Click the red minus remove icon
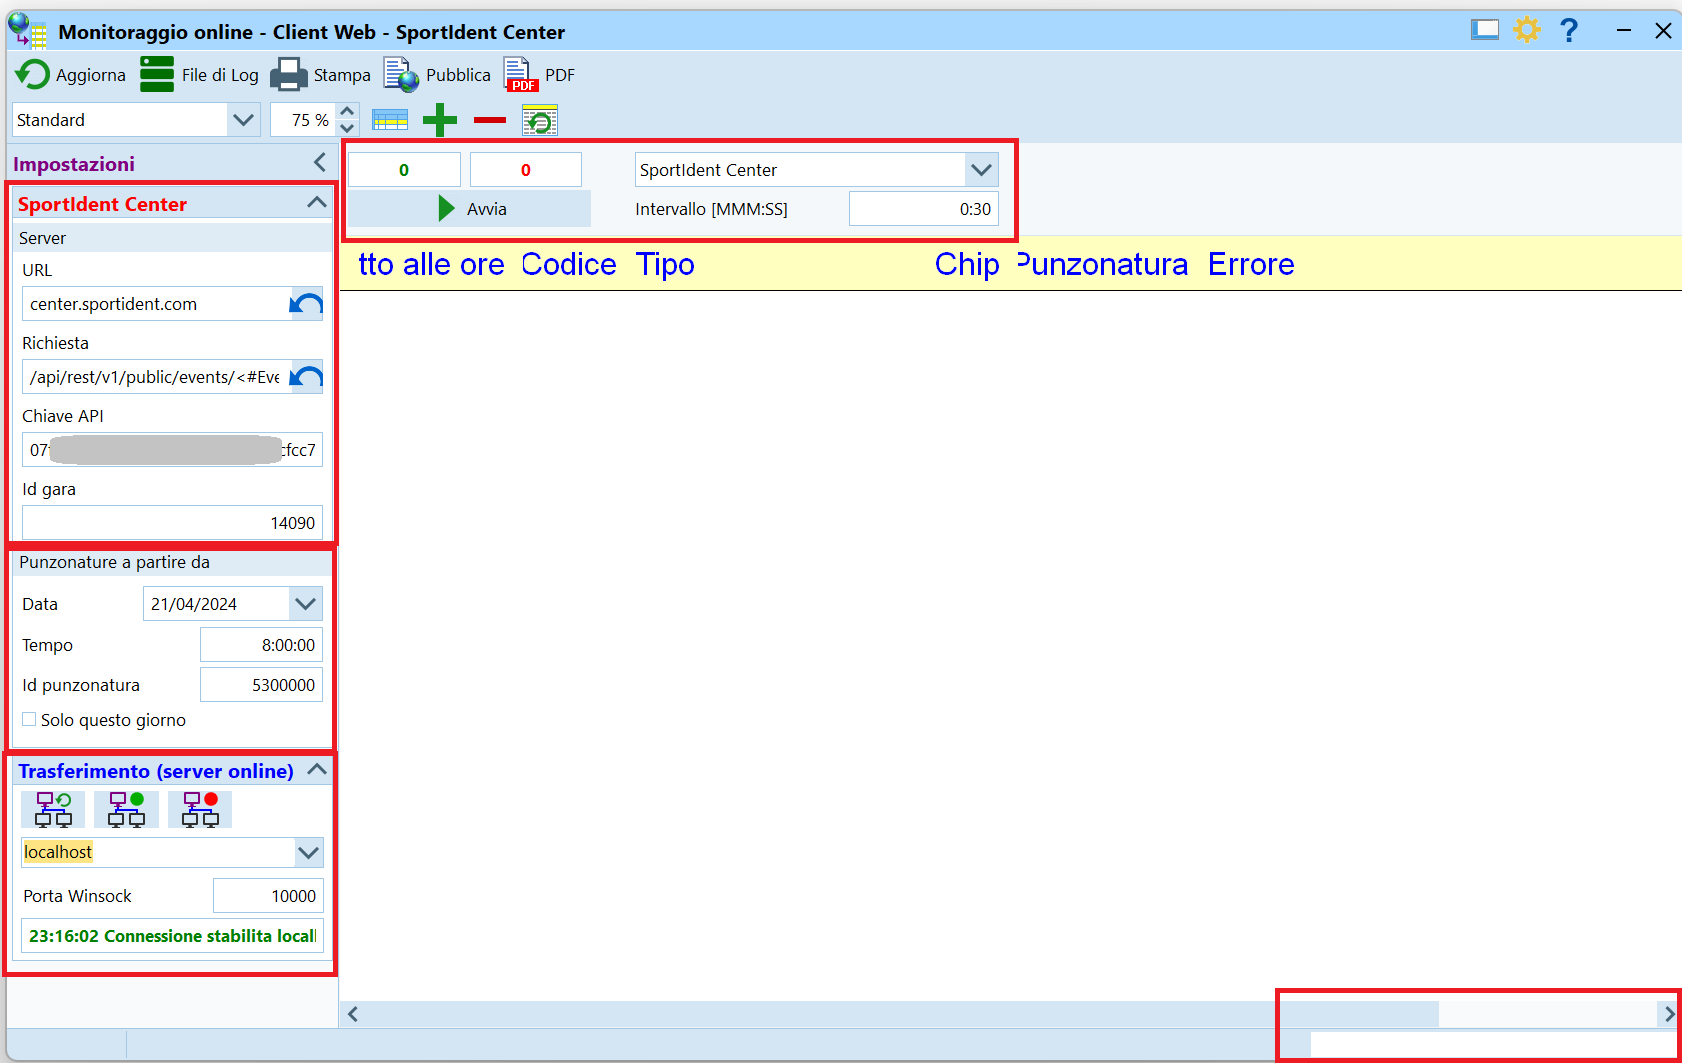Screen dimensions: 1682x1063 point(490,120)
